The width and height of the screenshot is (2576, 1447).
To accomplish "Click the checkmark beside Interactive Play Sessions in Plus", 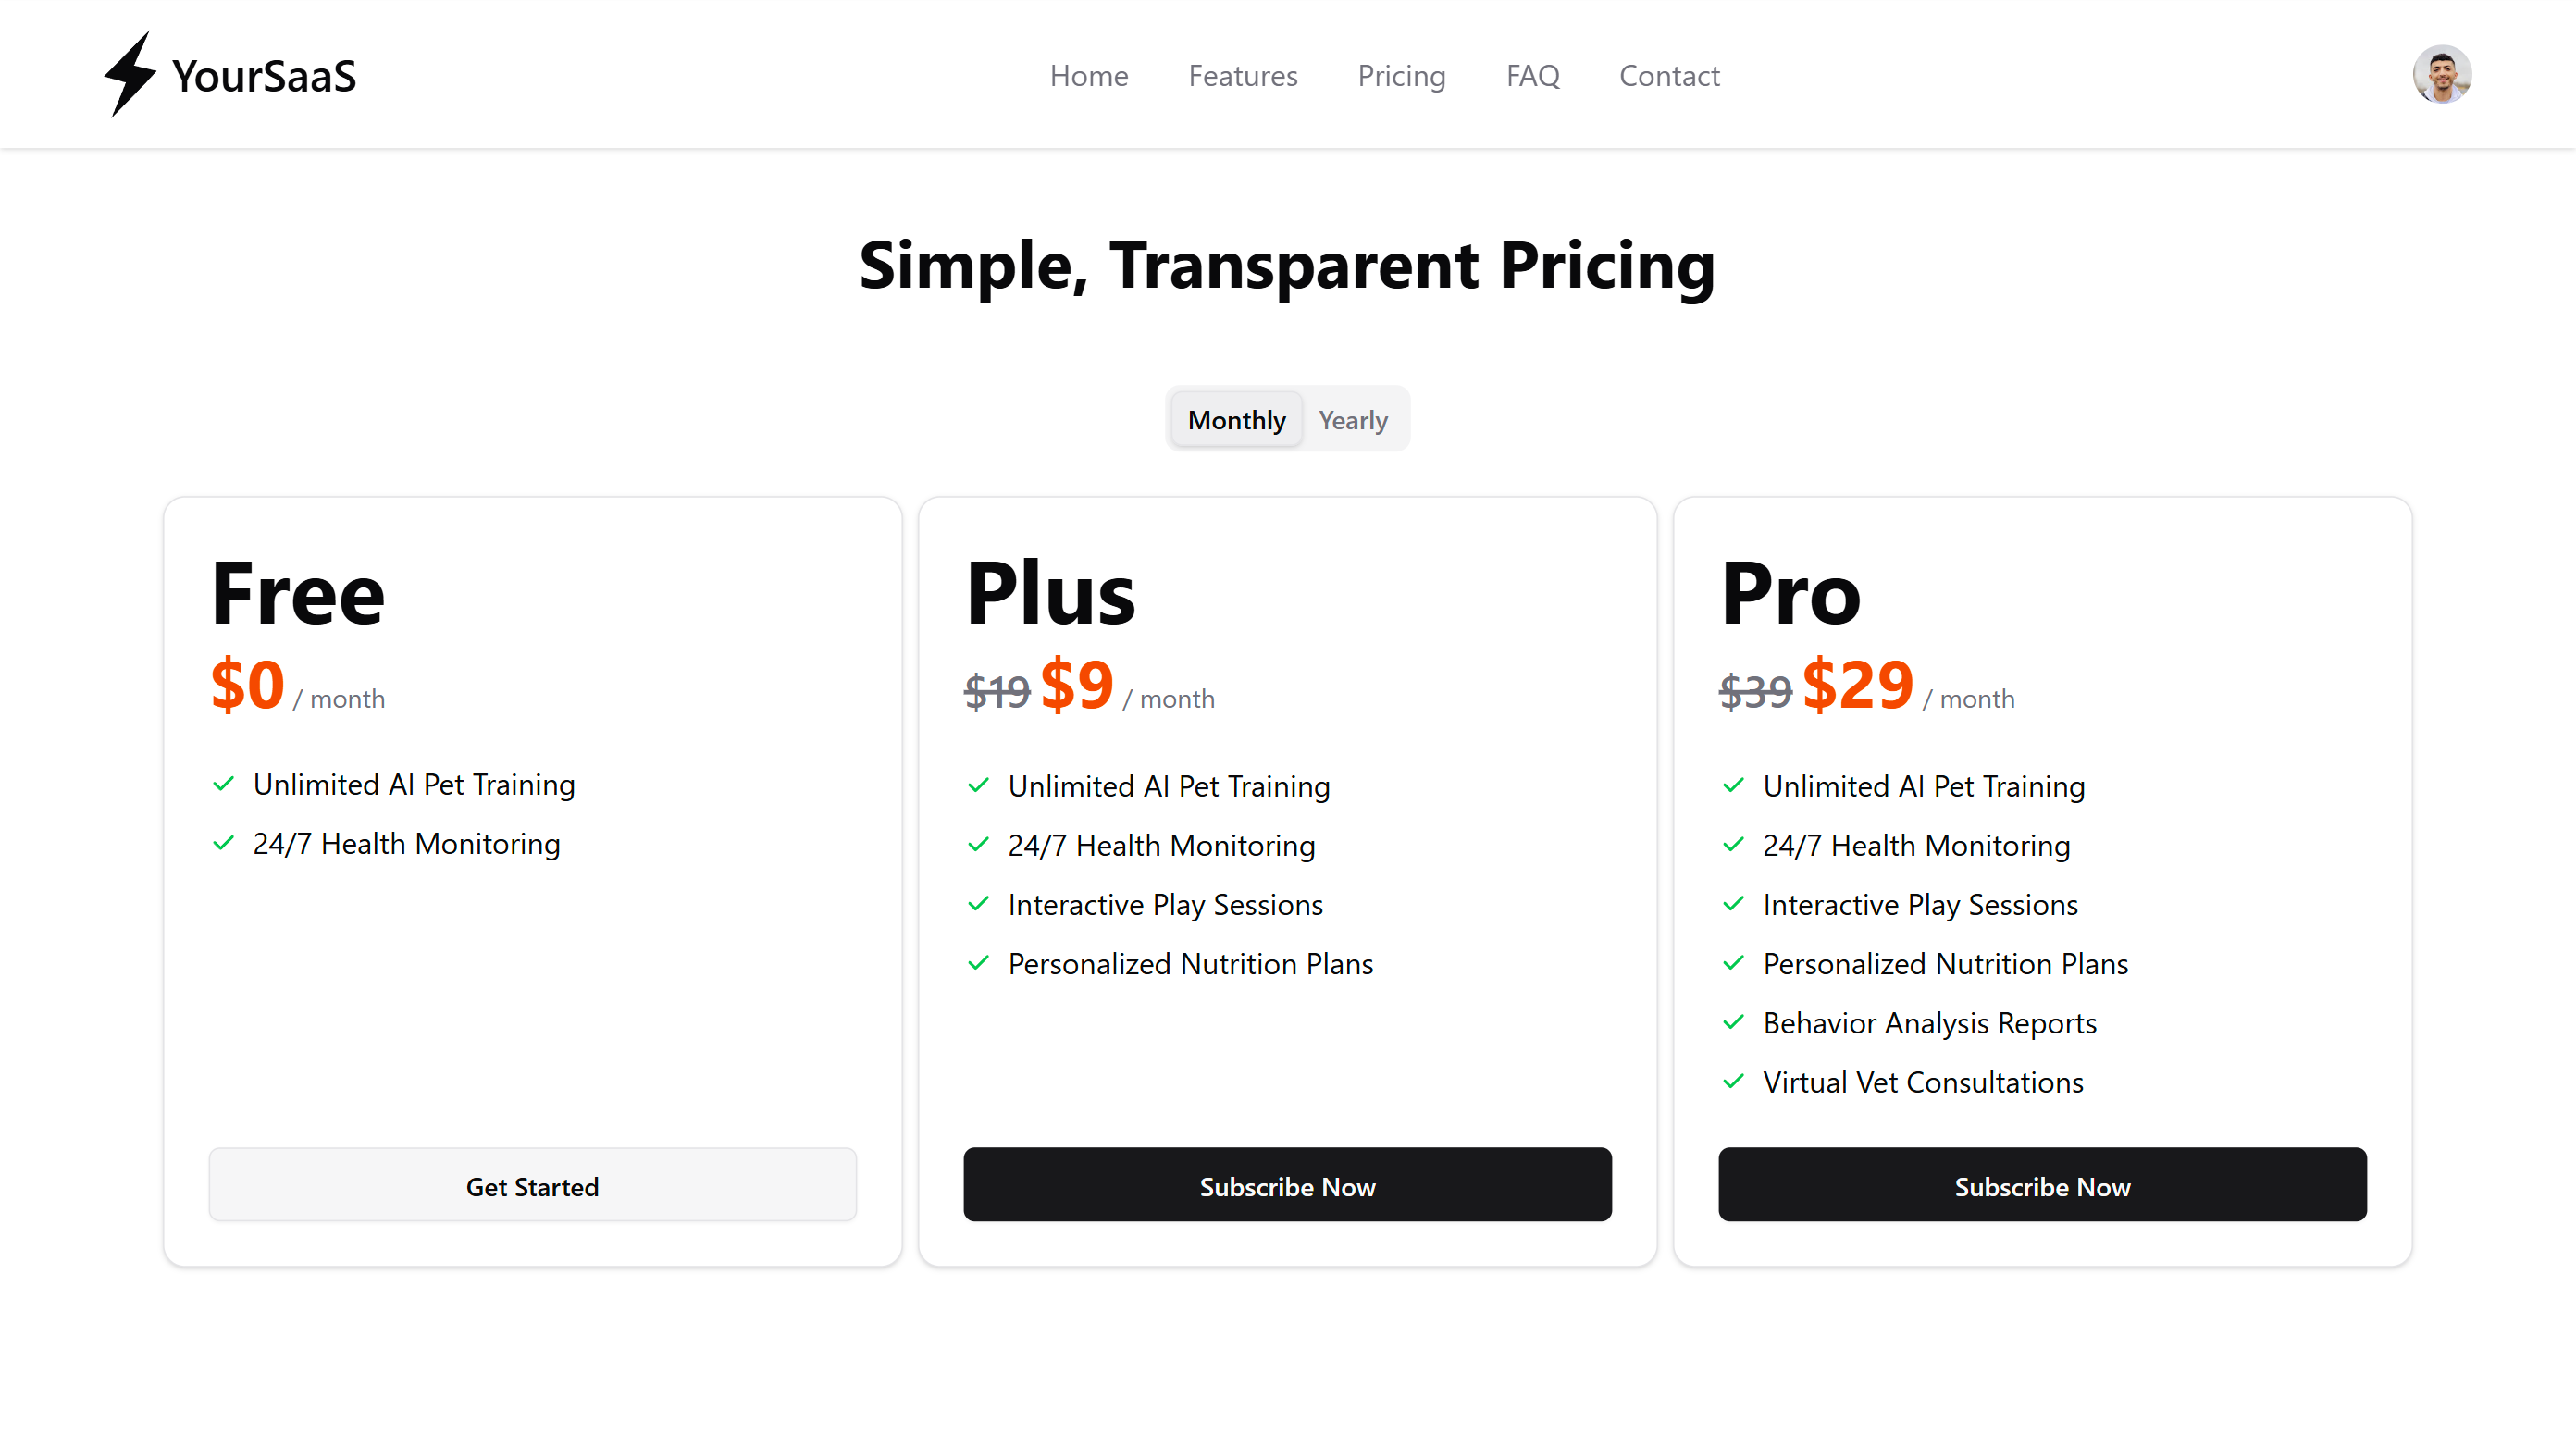I will pos(977,905).
